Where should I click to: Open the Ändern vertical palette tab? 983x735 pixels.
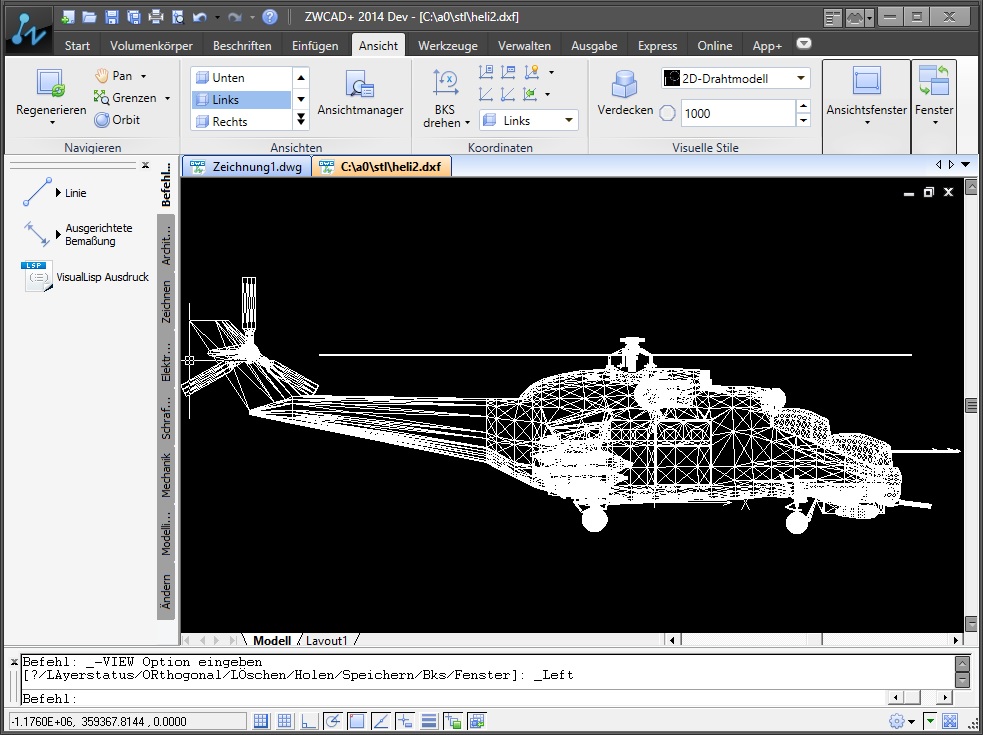[166, 591]
